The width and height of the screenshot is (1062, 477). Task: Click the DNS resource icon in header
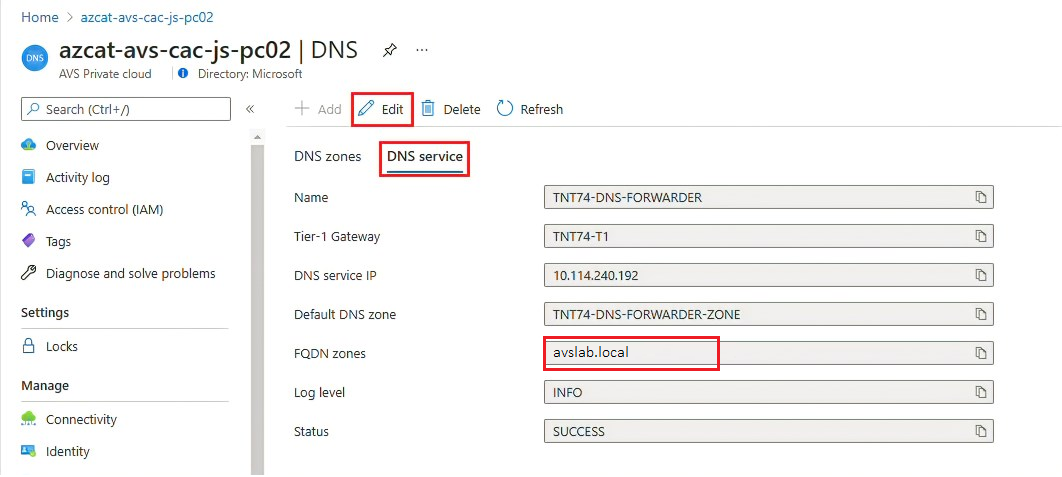coord(35,58)
